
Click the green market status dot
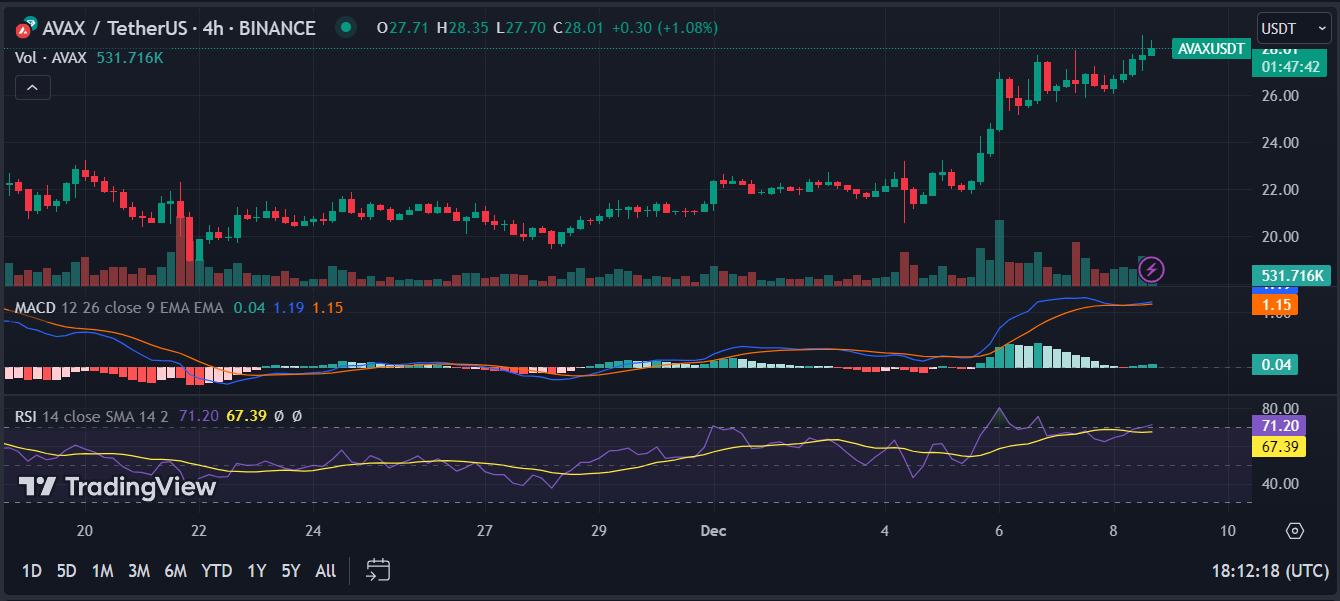[346, 28]
